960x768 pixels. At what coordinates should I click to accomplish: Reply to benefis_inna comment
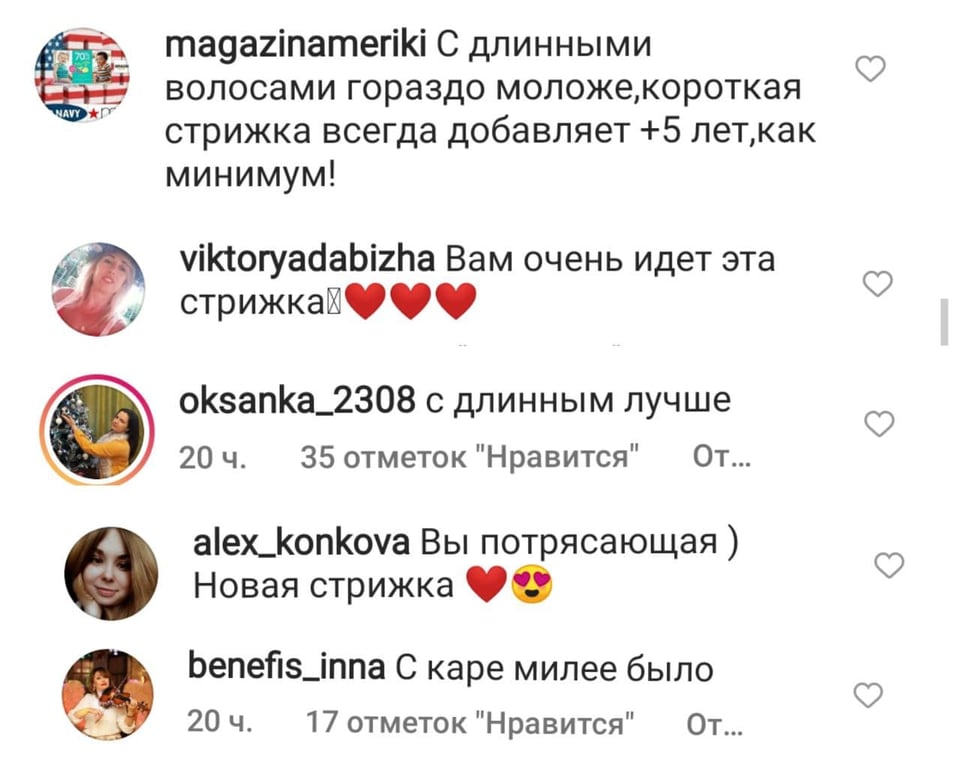714,724
